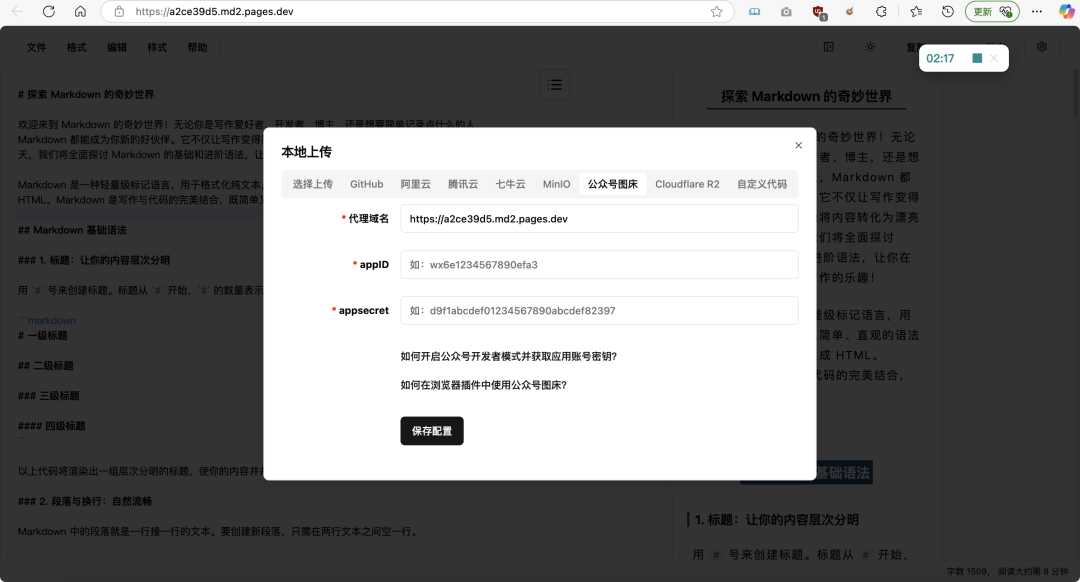Click the outline list icon
The image size is (1080, 582).
point(554,85)
